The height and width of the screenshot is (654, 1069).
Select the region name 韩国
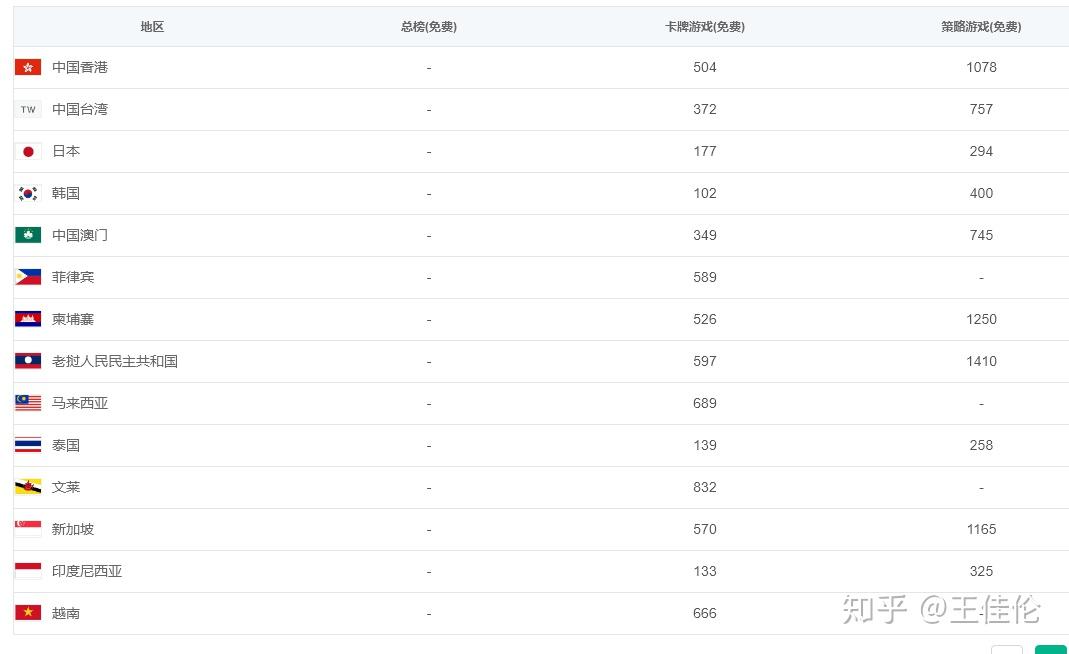66,194
